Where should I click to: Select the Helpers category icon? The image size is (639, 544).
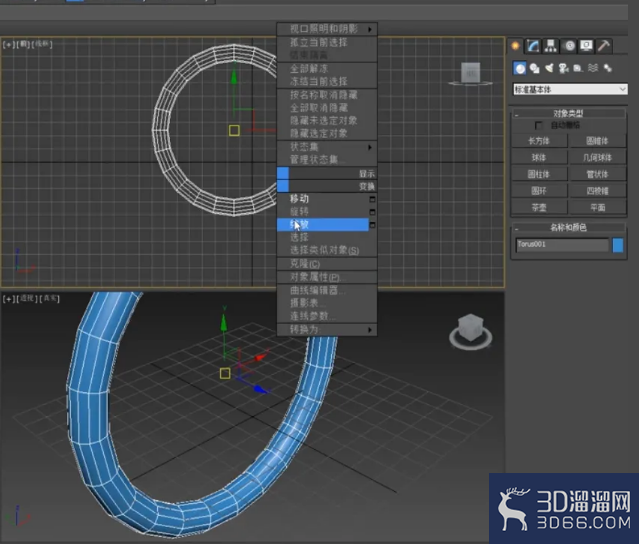click(578, 68)
